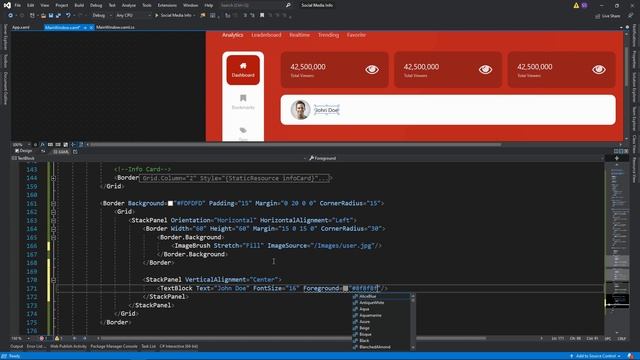This screenshot has height=360, width=640.
Task: Select Trending tab in designer preview
Action: (x=329, y=35)
